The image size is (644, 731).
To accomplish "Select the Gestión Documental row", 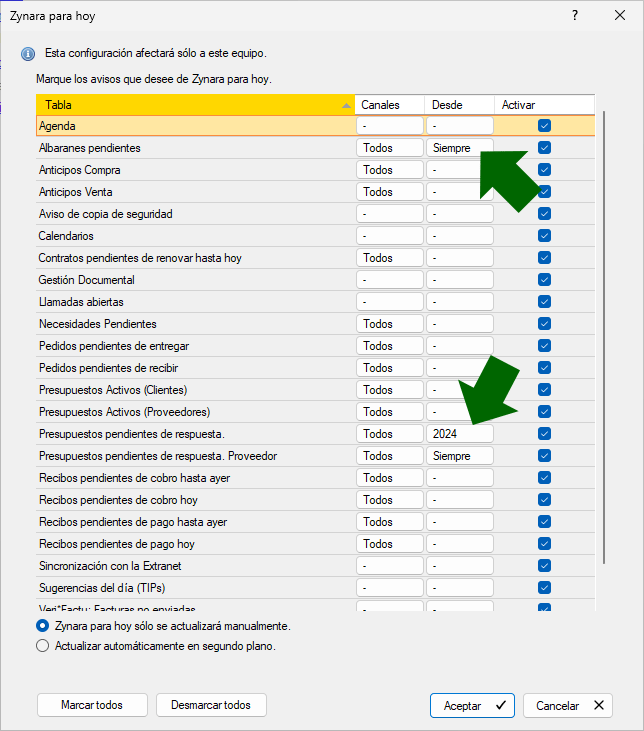I will [190, 280].
